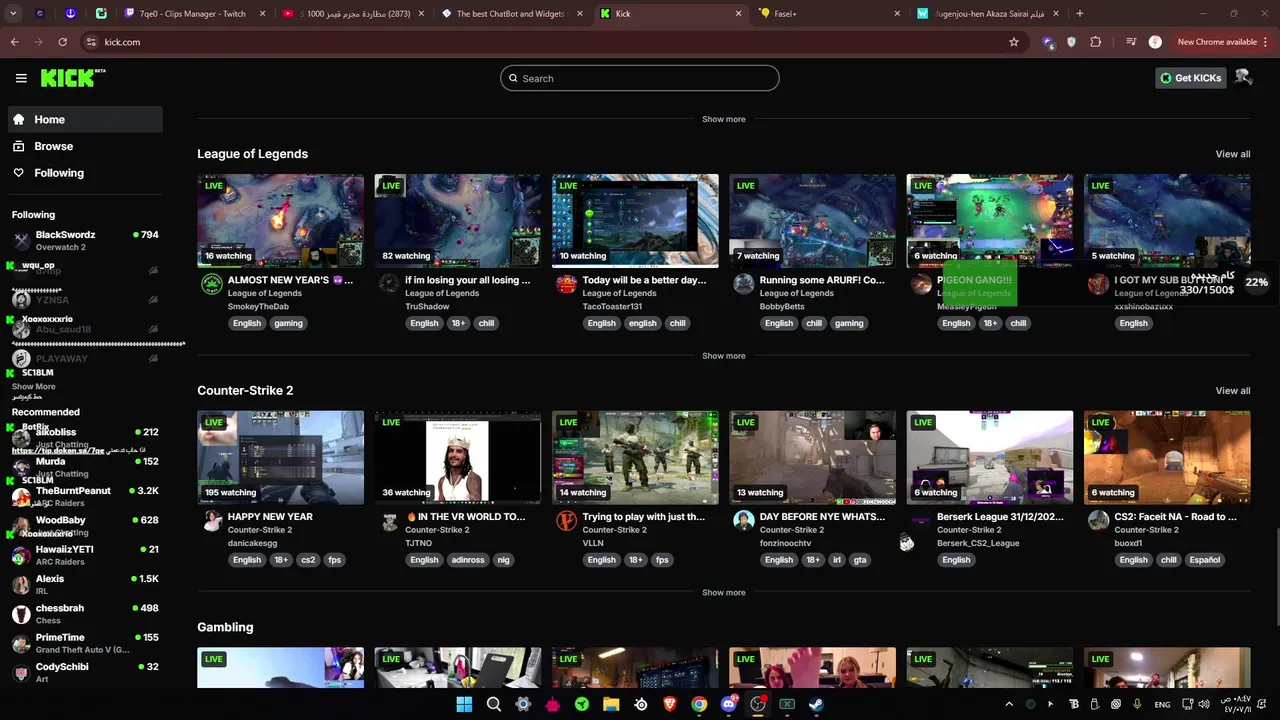This screenshot has height=720, width=1280.
Task: View all Counter-Strike 2 streams
Action: pos(1232,391)
